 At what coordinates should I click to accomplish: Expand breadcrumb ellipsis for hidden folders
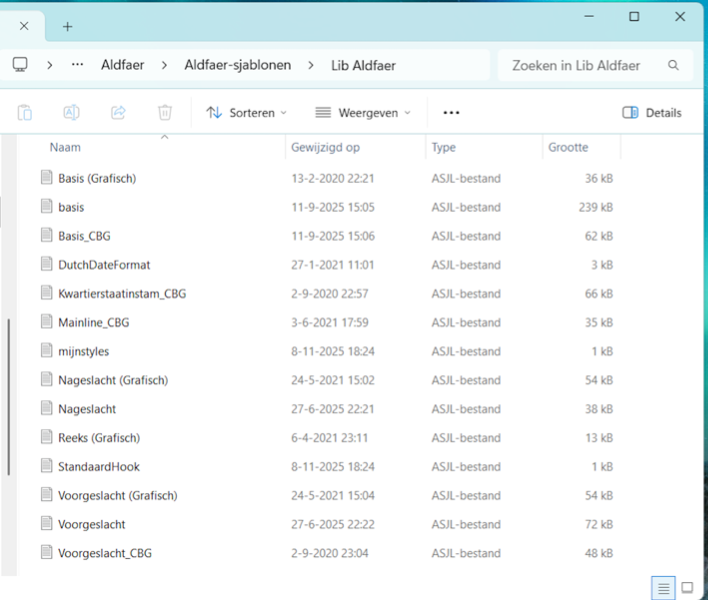coord(77,65)
